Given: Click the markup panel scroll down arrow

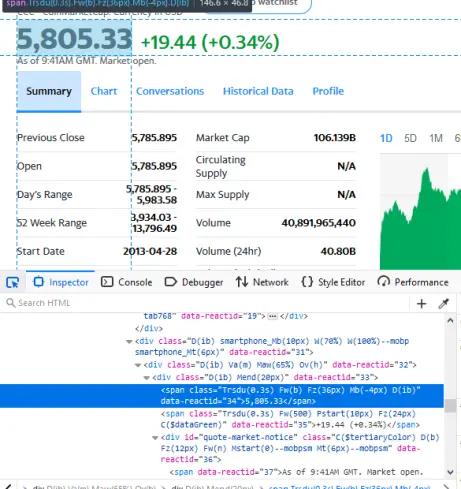Looking at the screenshot, I should 450,472.
